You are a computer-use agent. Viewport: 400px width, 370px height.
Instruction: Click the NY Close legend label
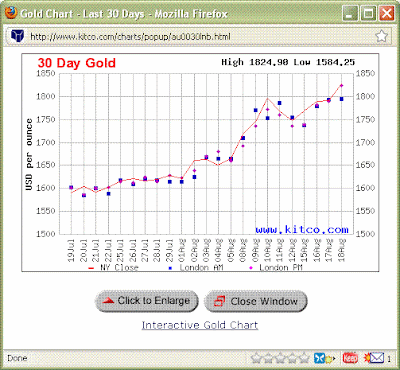point(119,267)
